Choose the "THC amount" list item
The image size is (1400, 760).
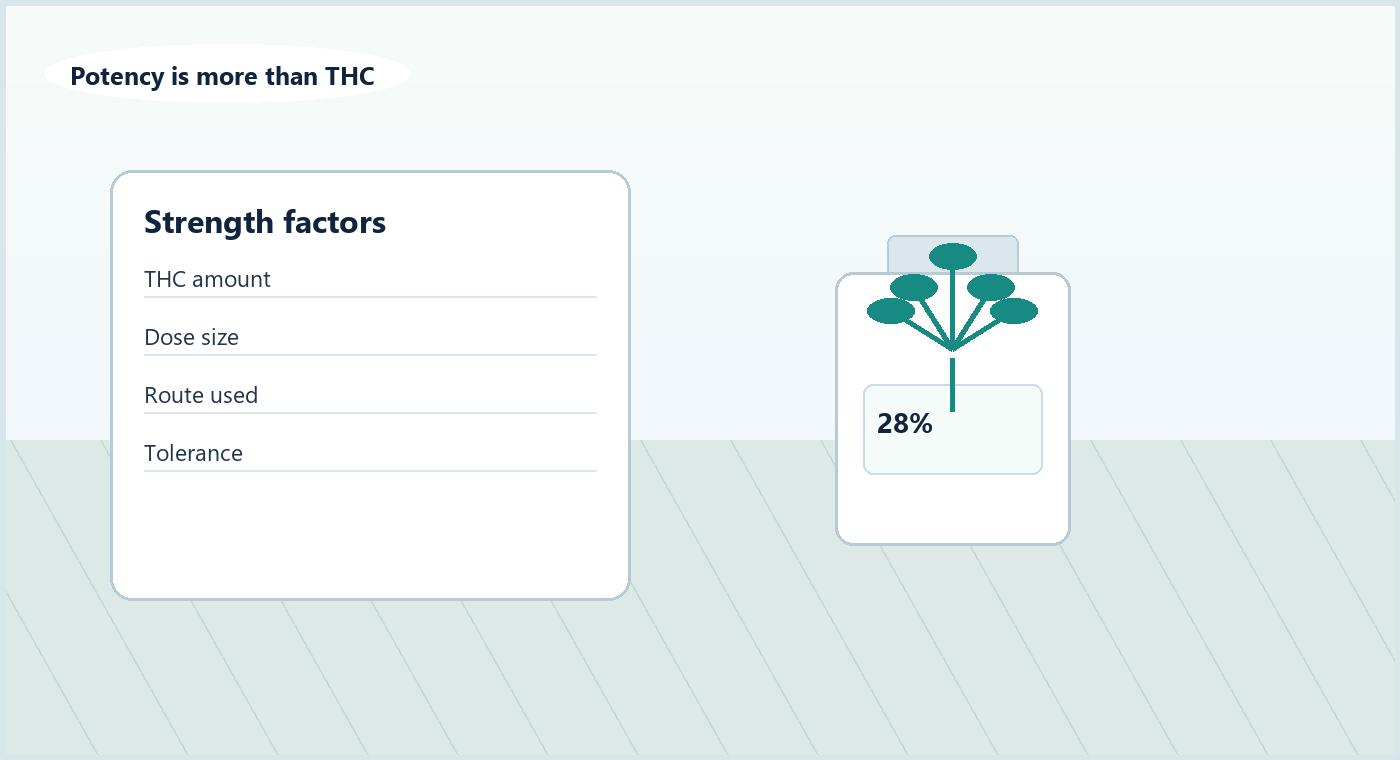(x=370, y=280)
